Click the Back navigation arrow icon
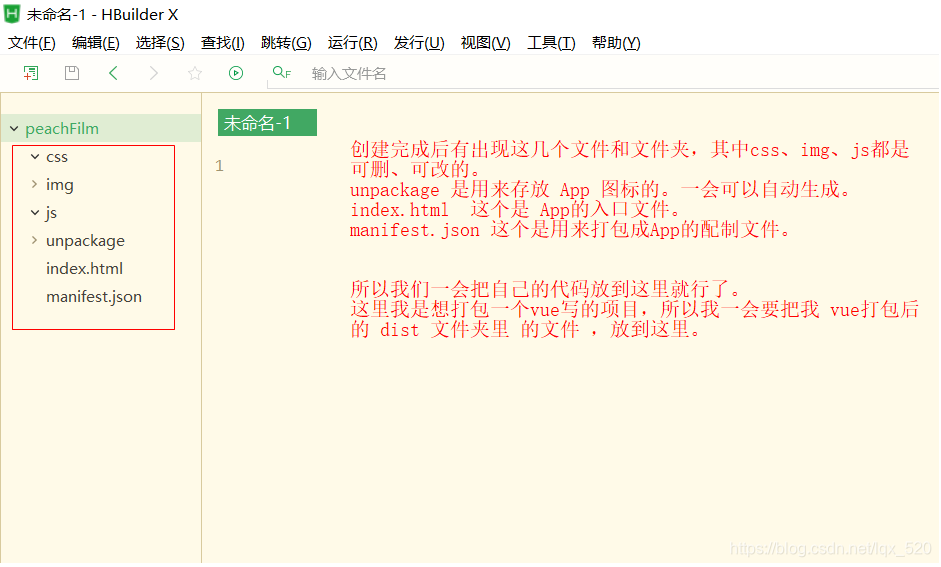This screenshot has height=567, width=941. (113, 73)
